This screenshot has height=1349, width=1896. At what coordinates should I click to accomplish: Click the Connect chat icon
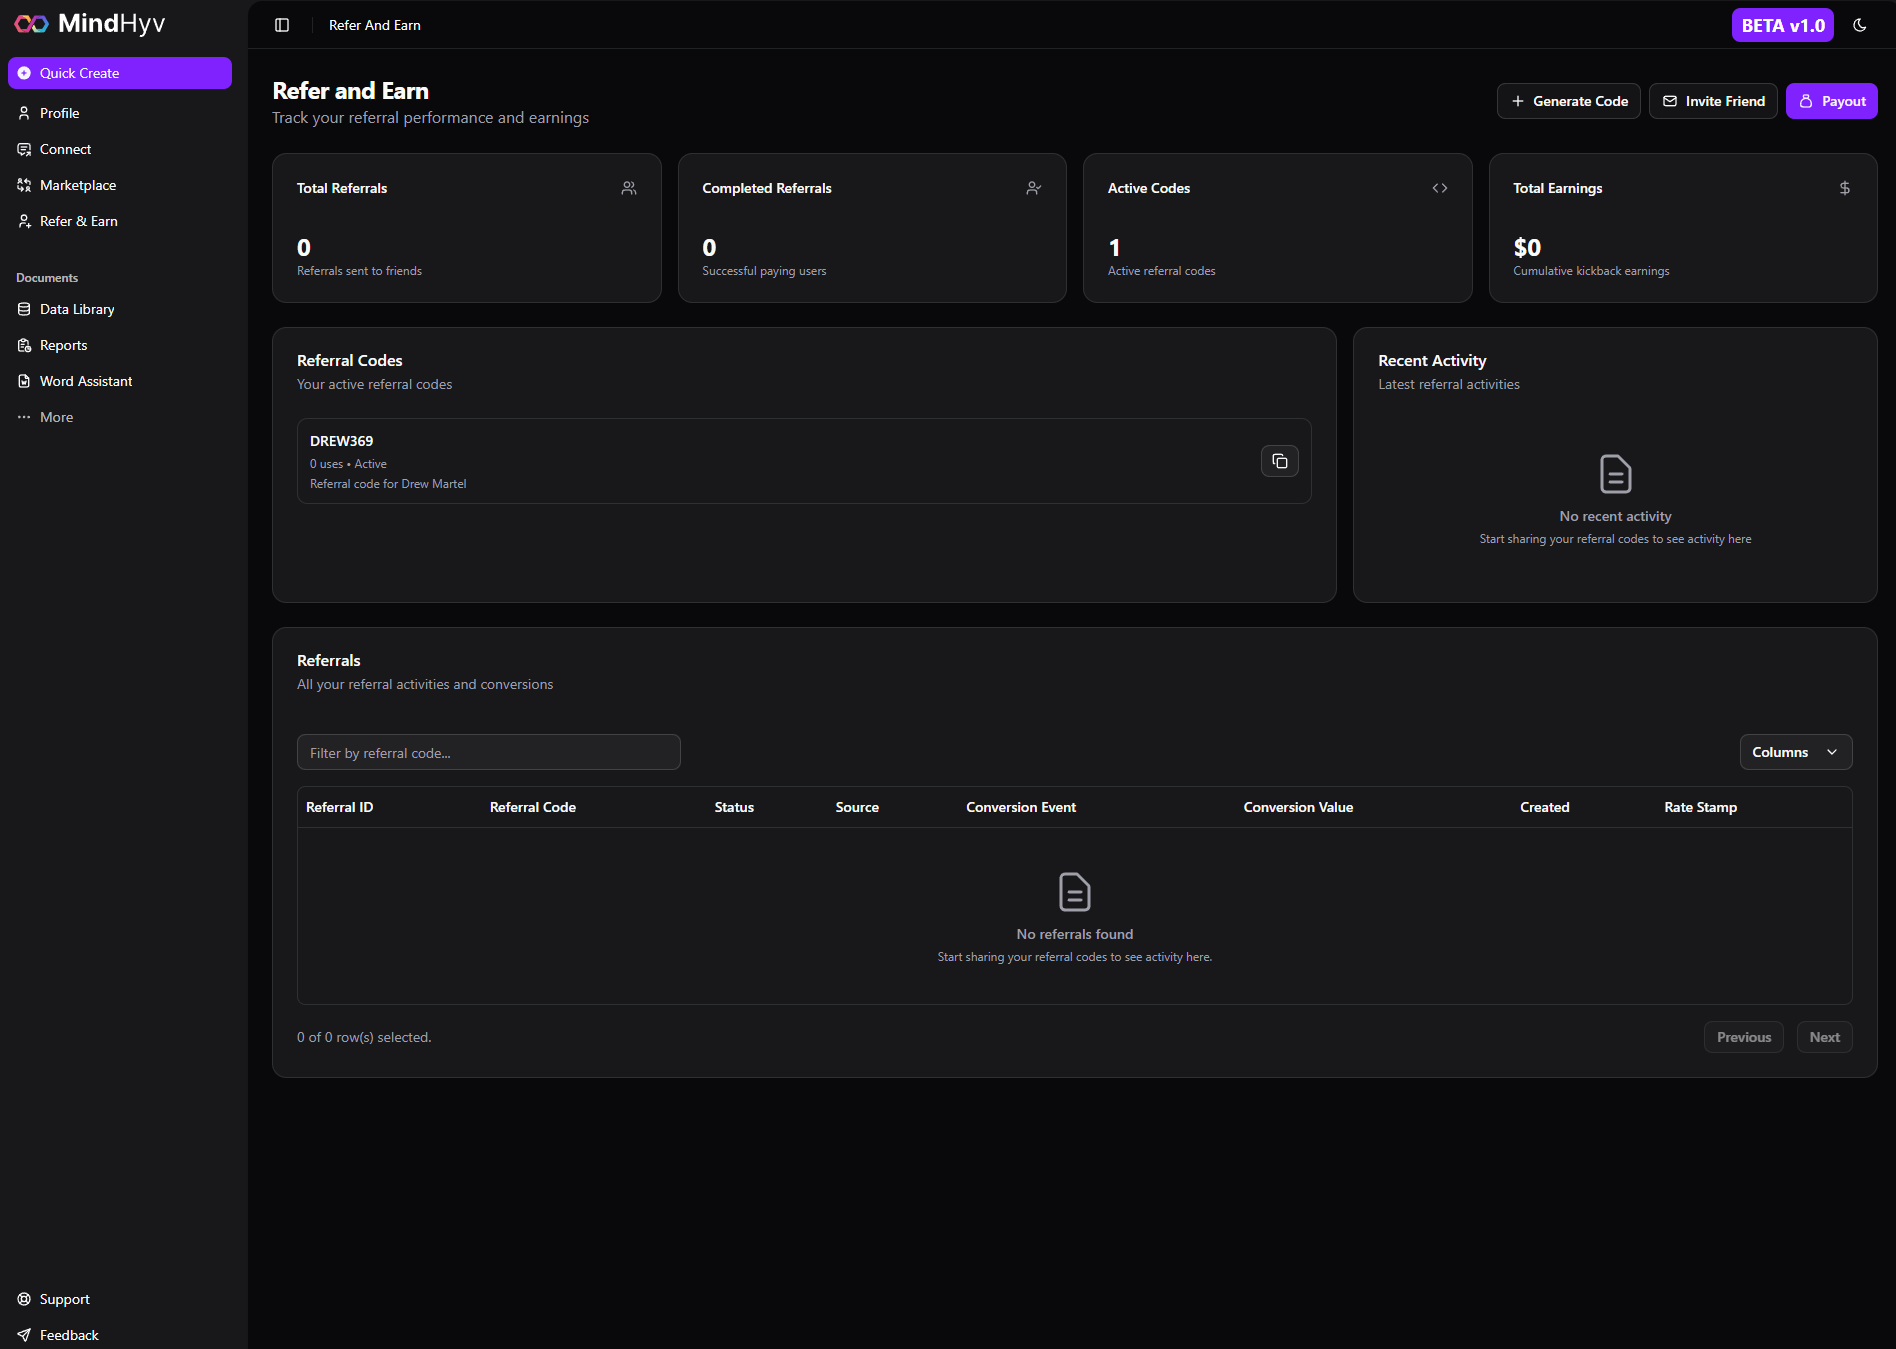[24, 149]
